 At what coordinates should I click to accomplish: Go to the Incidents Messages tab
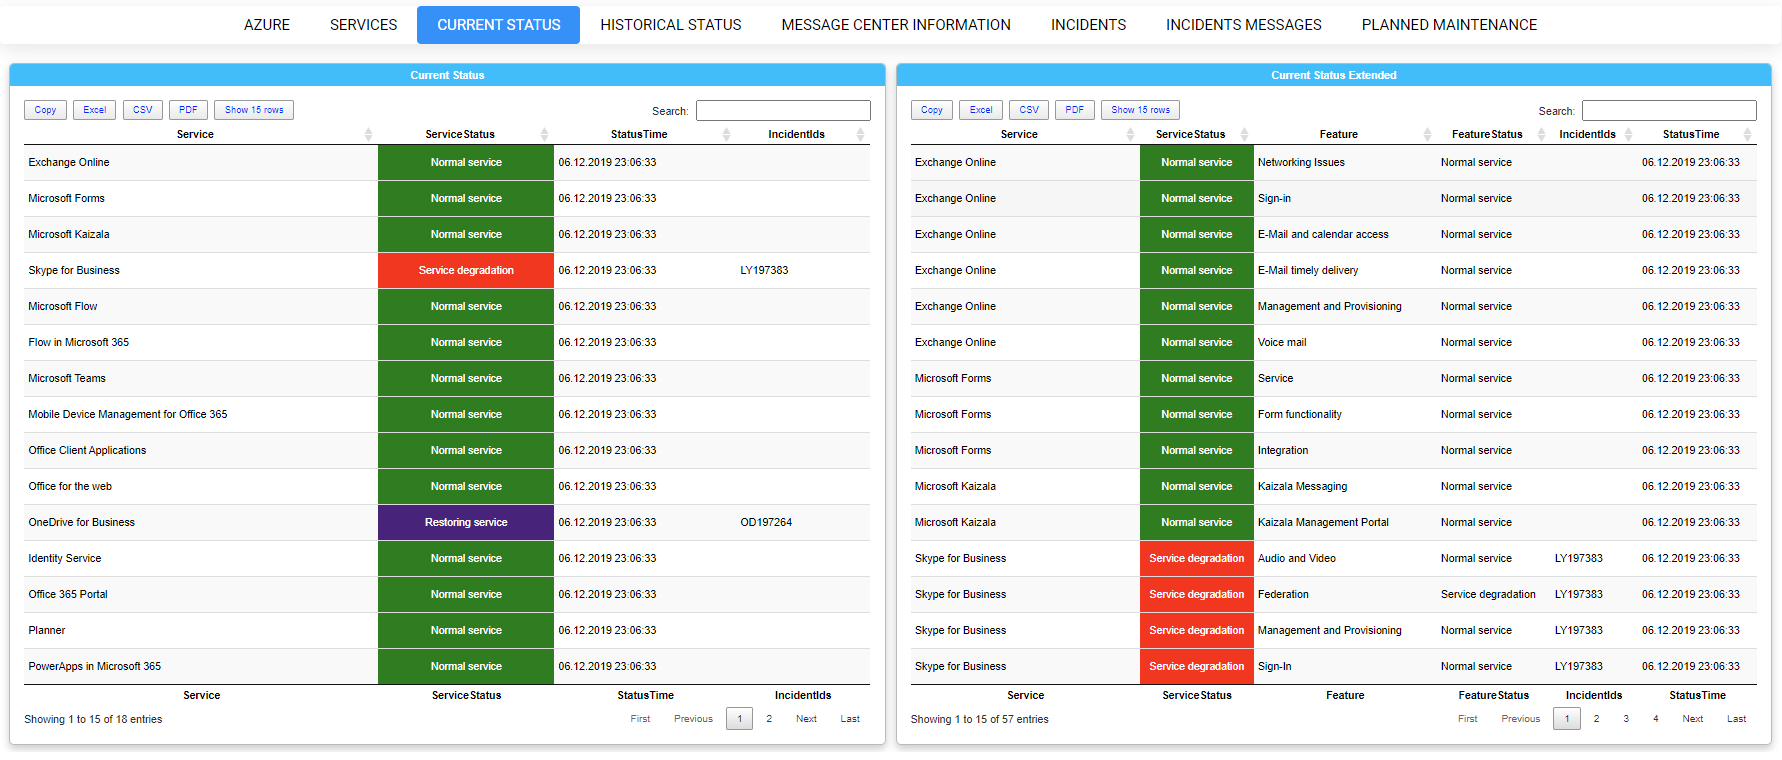click(x=1243, y=25)
